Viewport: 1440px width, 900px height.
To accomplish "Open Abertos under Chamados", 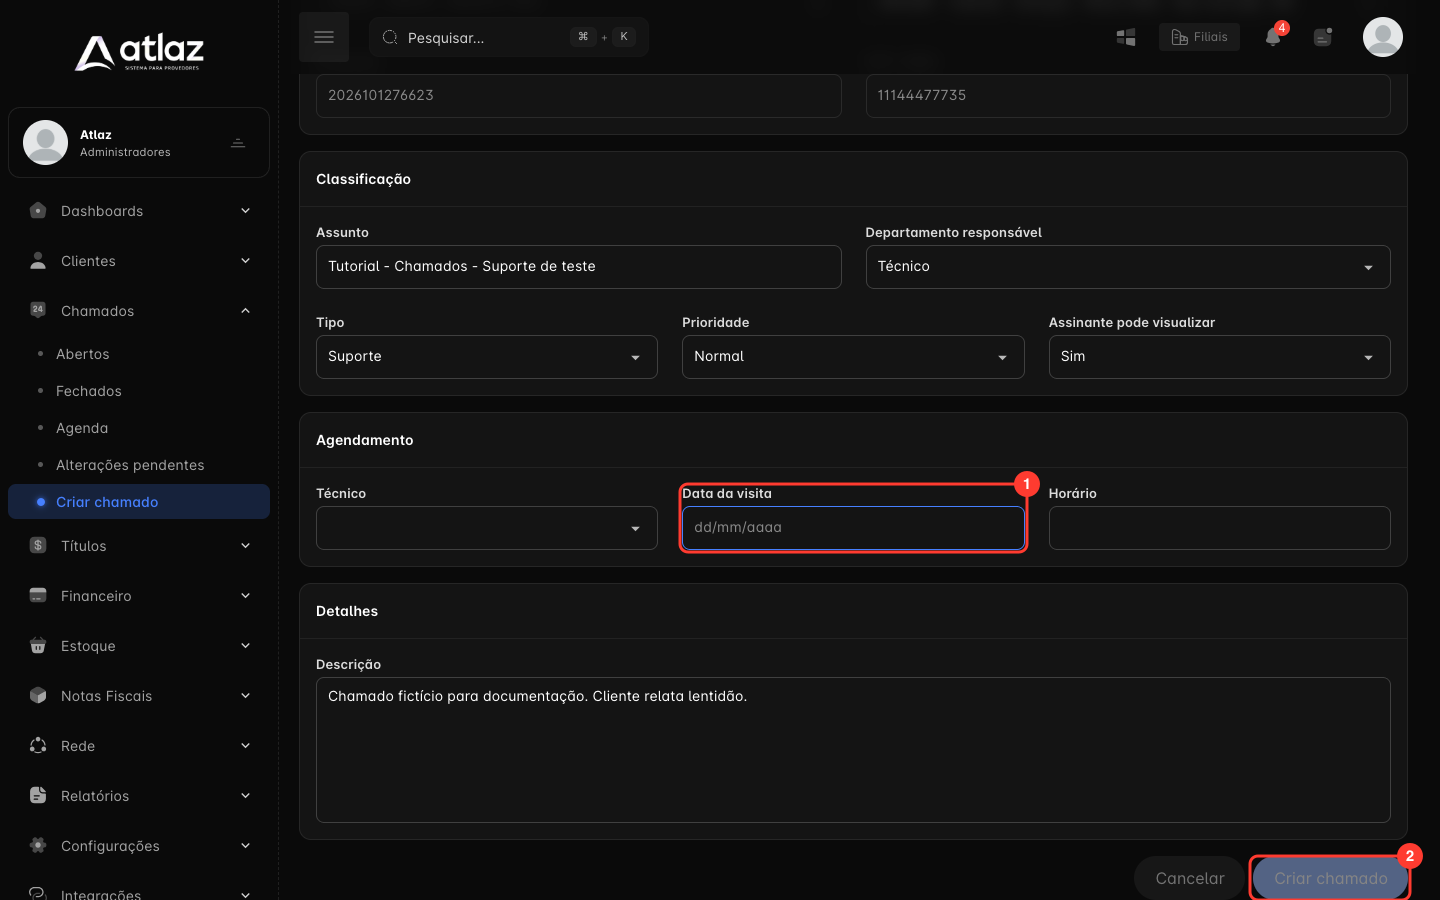I will click(83, 354).
